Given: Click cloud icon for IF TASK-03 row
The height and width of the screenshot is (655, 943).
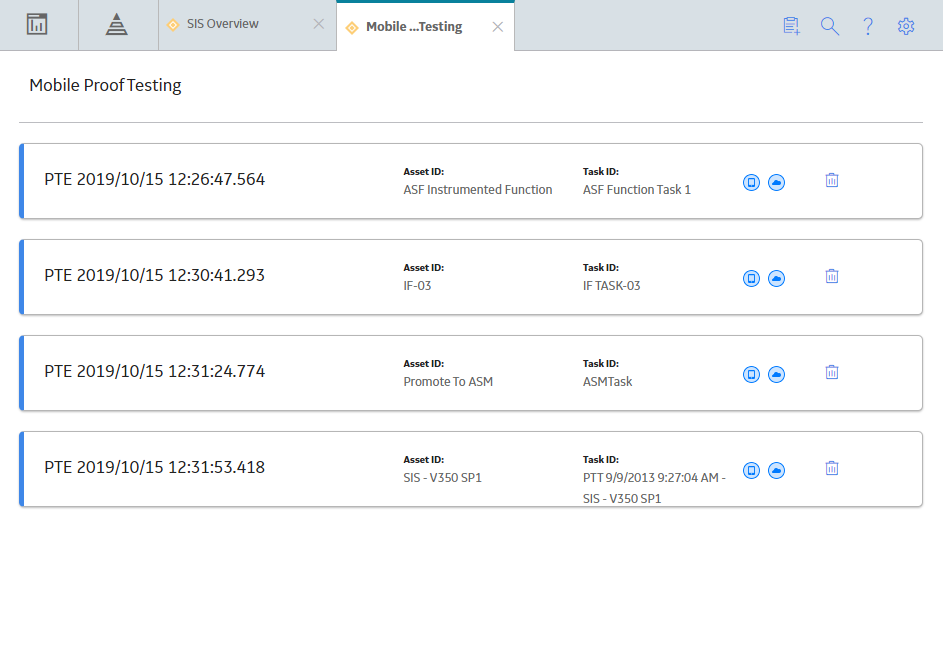Looking at the screenshot, I should coord(776,278).
